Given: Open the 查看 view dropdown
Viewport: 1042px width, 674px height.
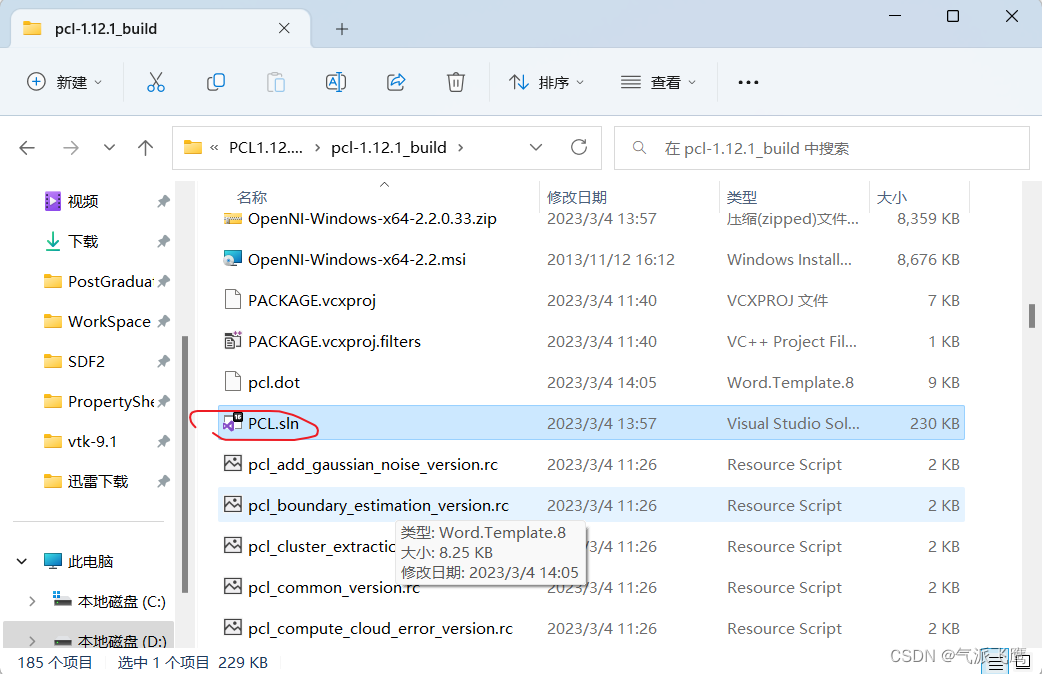Looking at the screenshot, I should point(659,82).
